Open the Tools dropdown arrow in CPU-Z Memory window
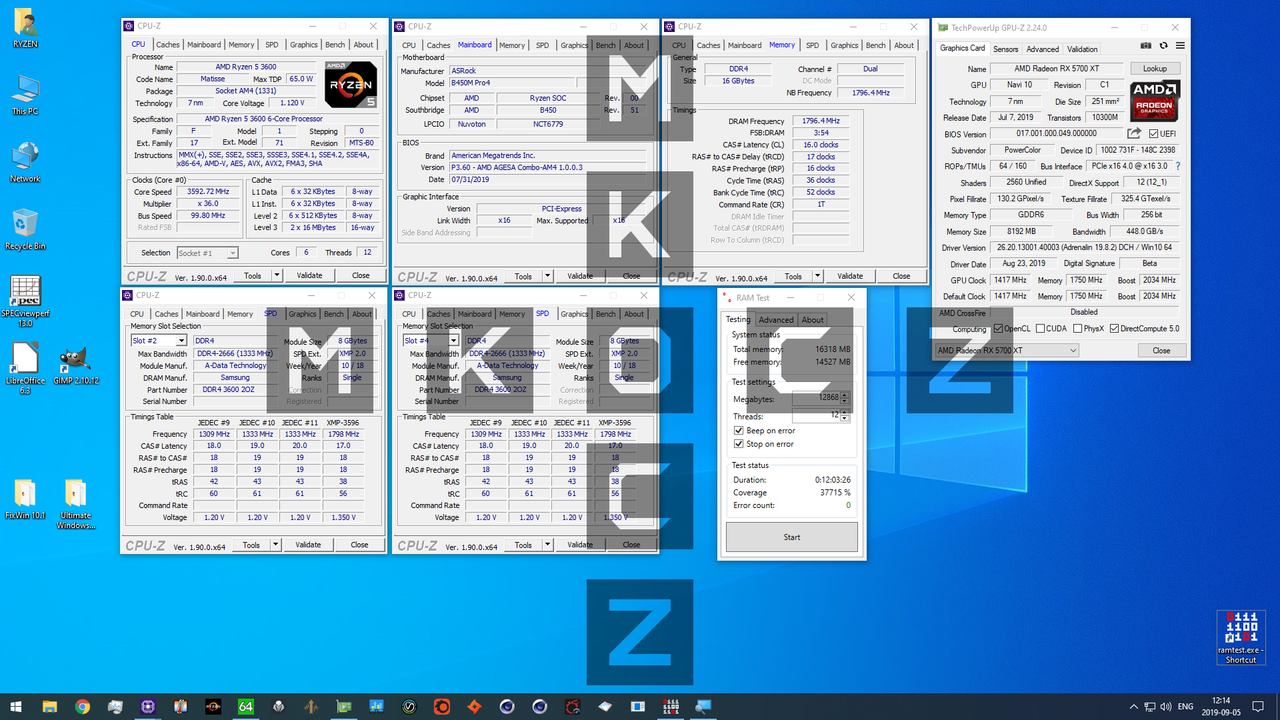This screenshot has height=720, width=1280. [x=816, y=276]
